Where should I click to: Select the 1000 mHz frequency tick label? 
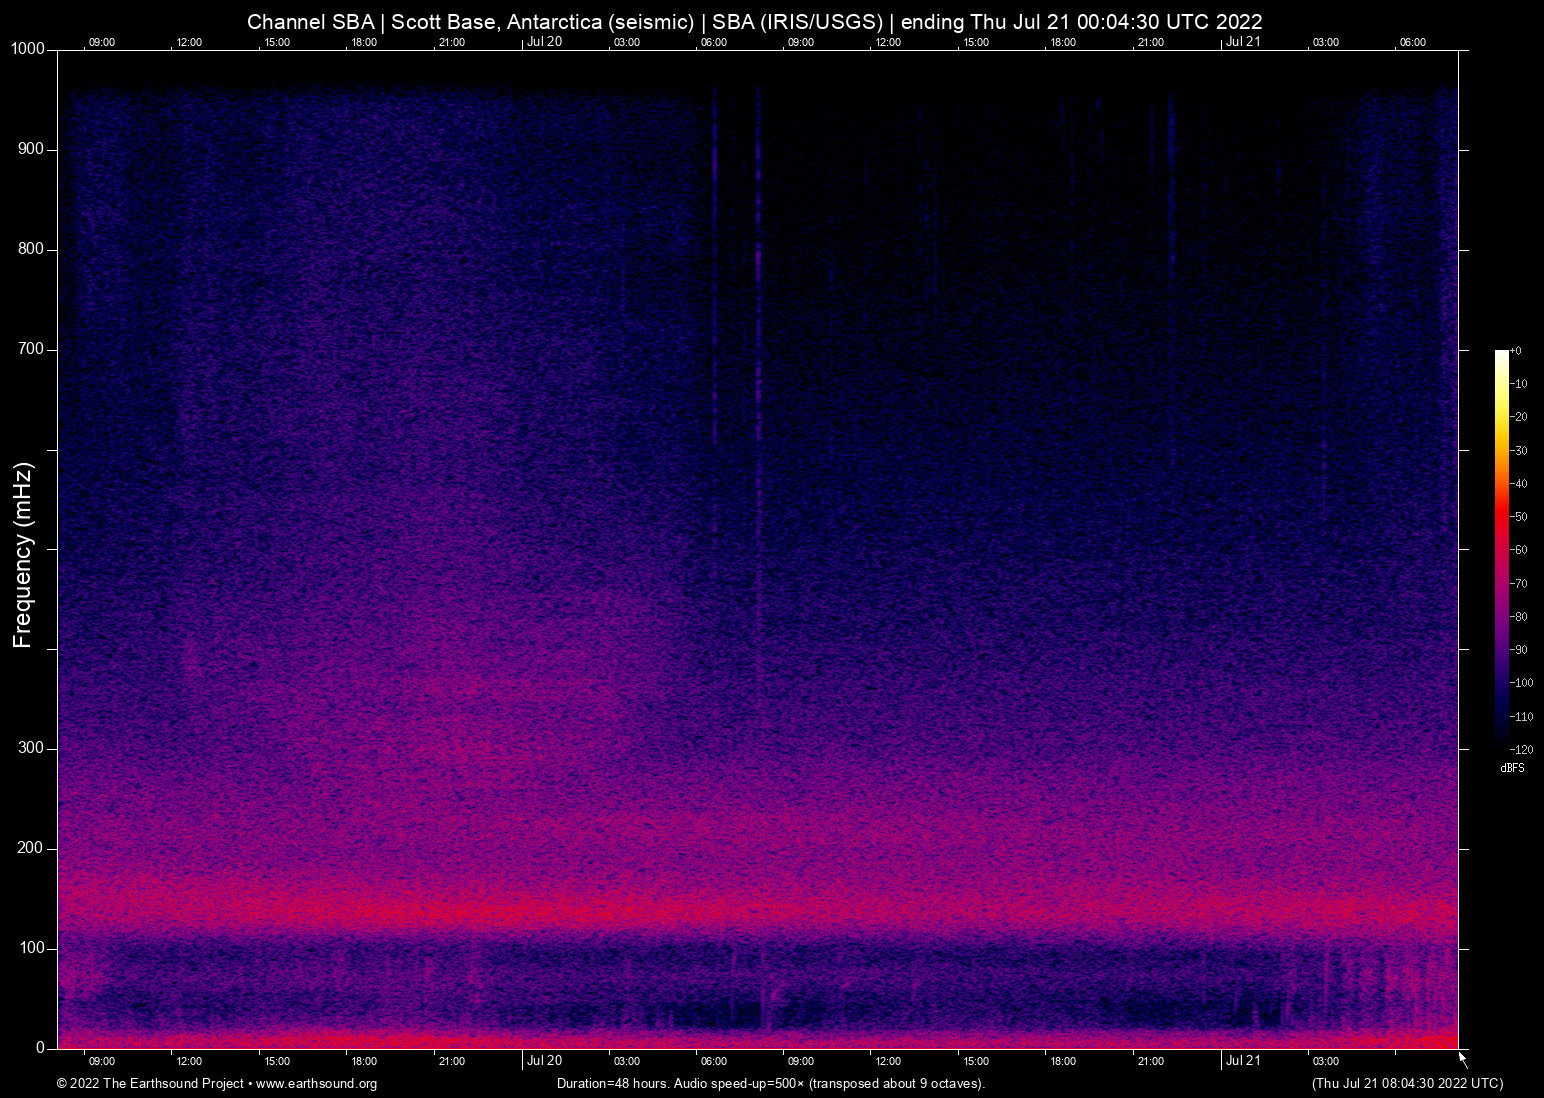27,48
